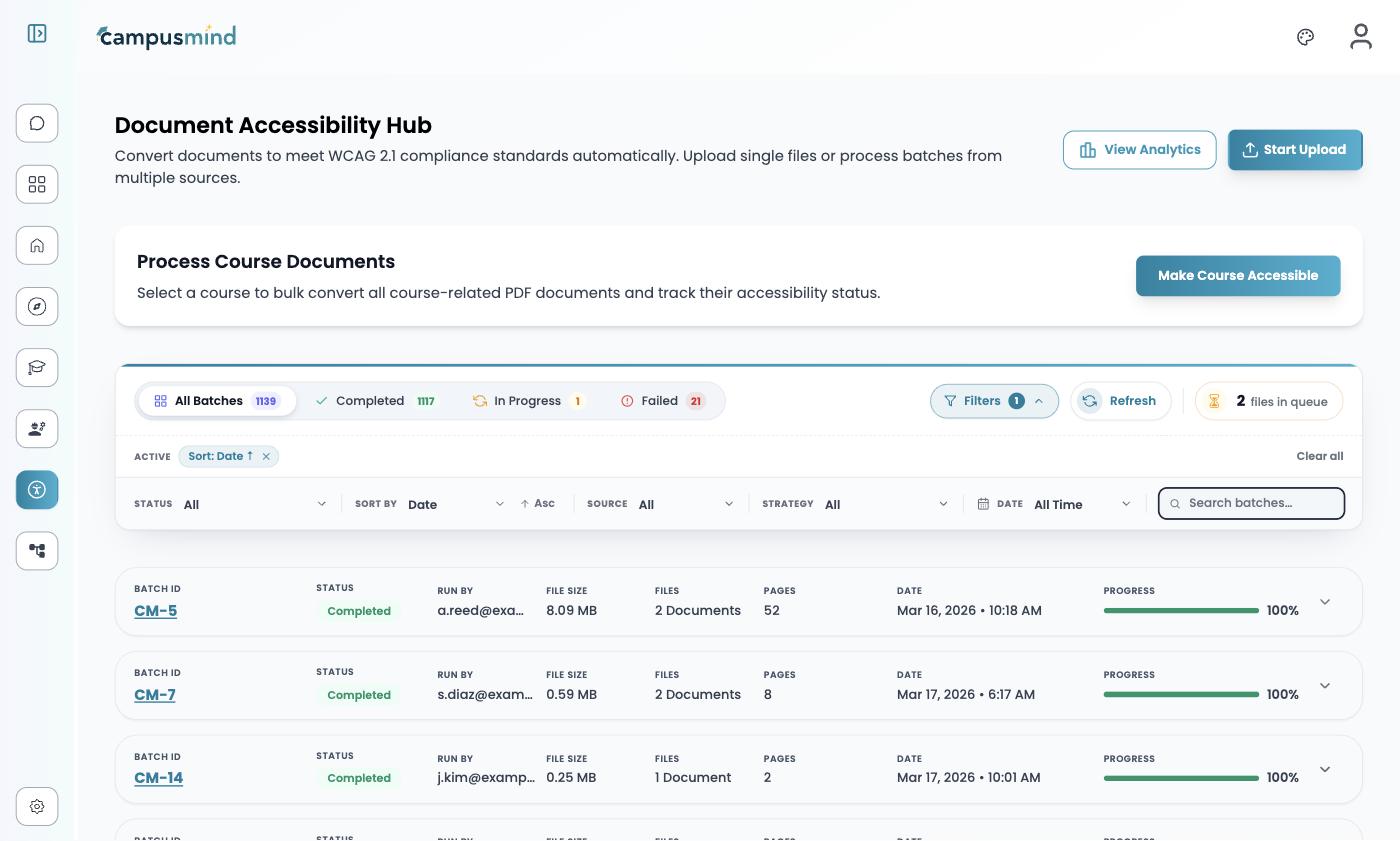The width and height of the screenshot is (1400, 841).
Task: Click Make Course Accessible button
Action: tap(1238, 276)
